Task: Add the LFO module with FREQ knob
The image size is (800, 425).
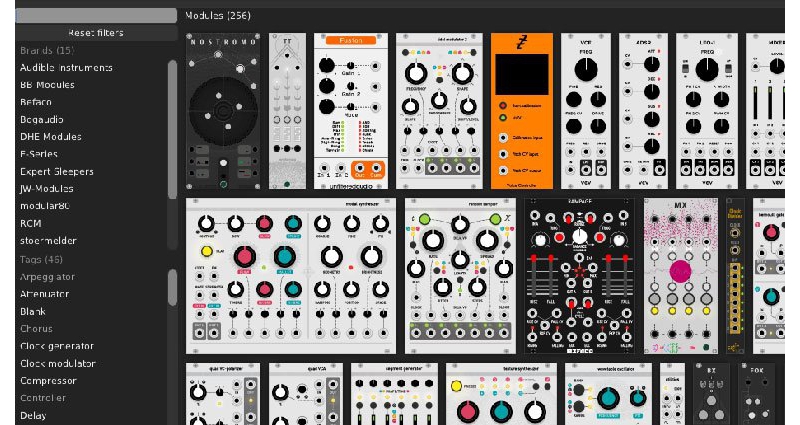Action: tap(707, 111)
